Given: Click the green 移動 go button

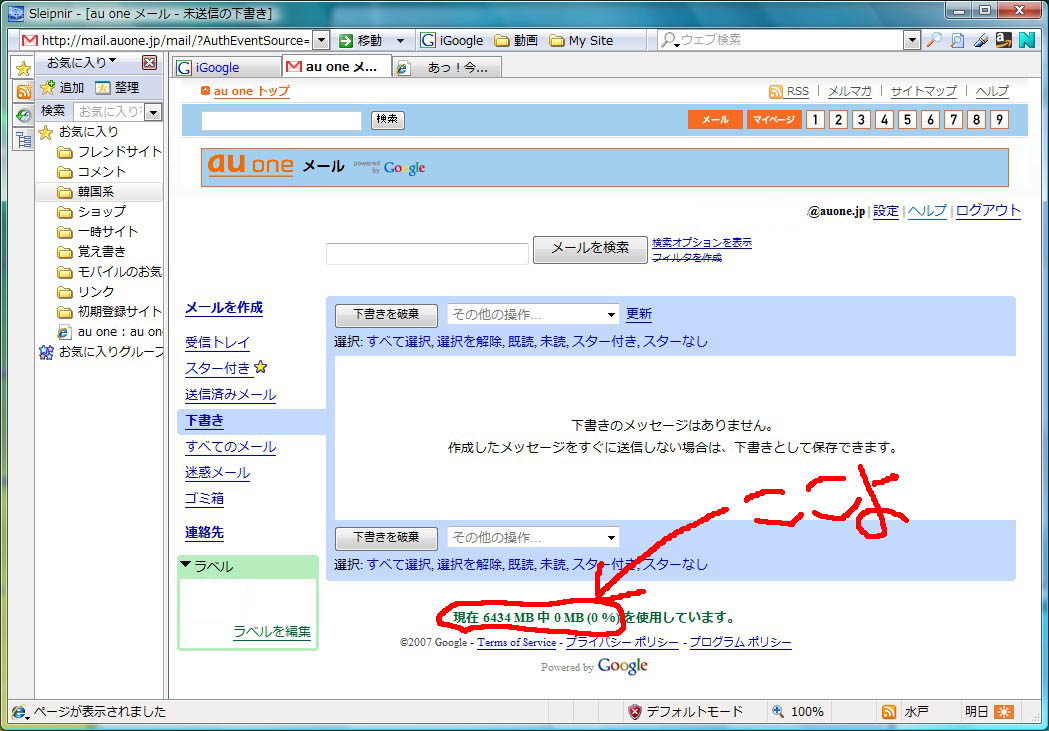Looking at the screenshot, I should [x=361, y=40].
